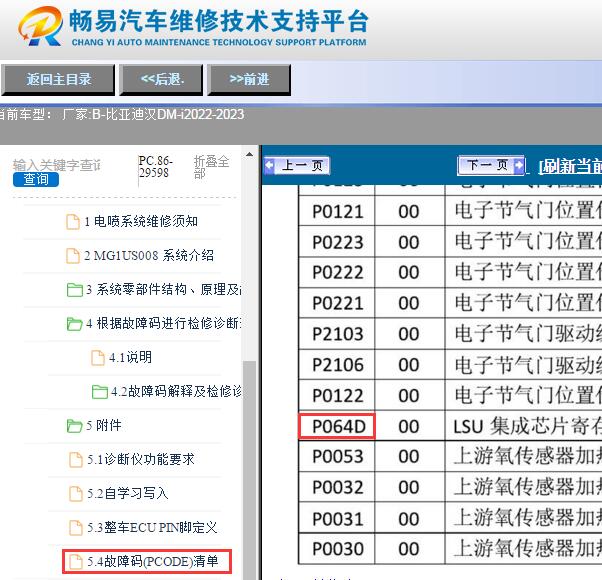The height and width of the screenshot is (580, 602).
Task: Go back with <<后退 button
Action: coord(161,79)
